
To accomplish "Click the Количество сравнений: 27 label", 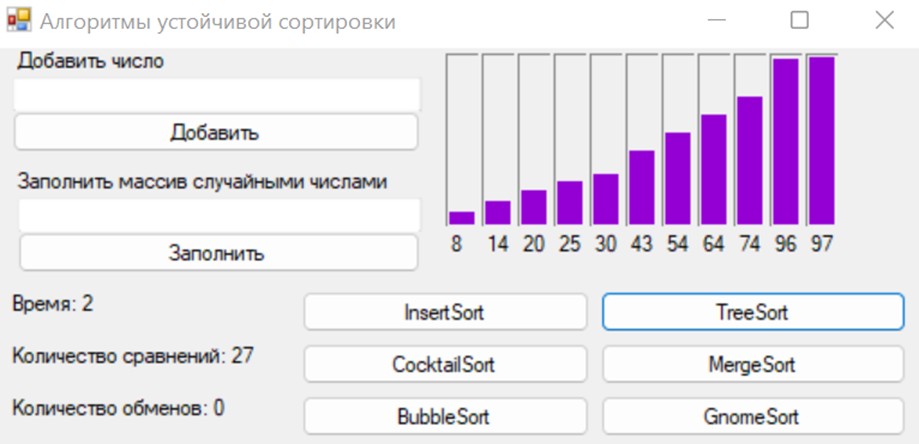I will [x=133, y=355].
